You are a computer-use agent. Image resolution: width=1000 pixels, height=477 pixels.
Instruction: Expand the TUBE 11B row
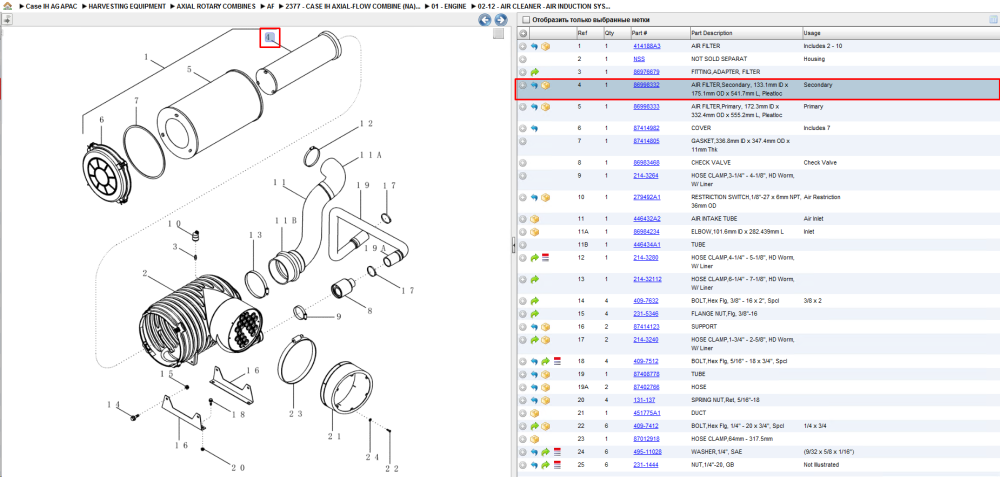(523, 245)
